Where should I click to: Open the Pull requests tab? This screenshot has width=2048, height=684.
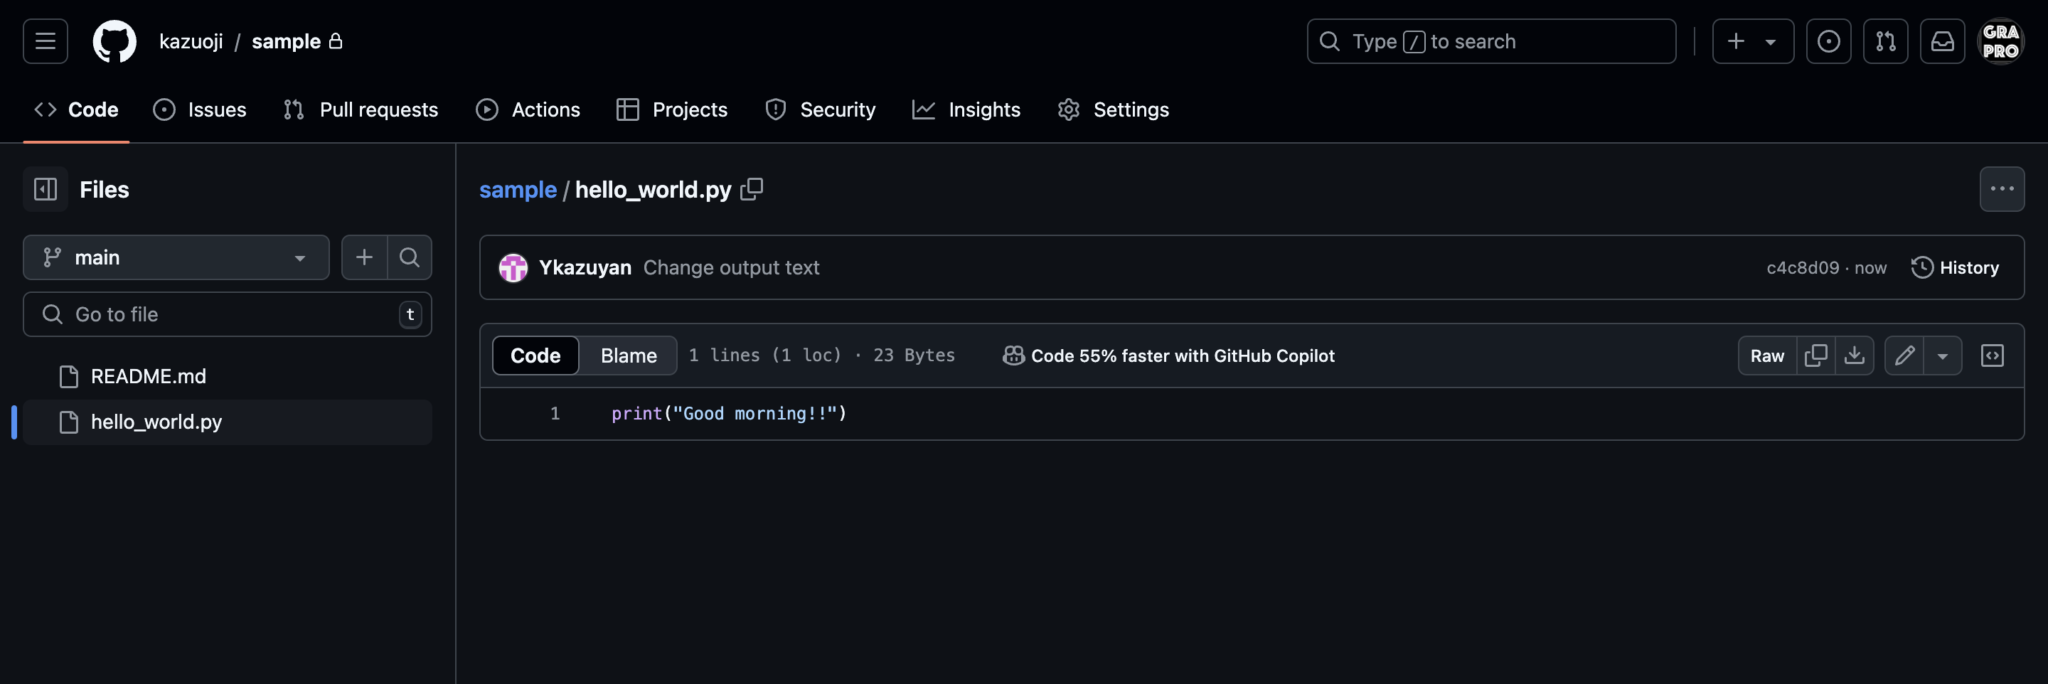coord(361,110)
